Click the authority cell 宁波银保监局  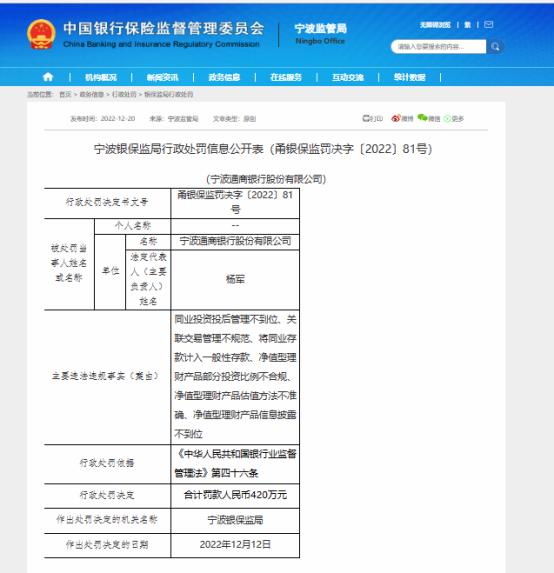[x=235, y=520]
